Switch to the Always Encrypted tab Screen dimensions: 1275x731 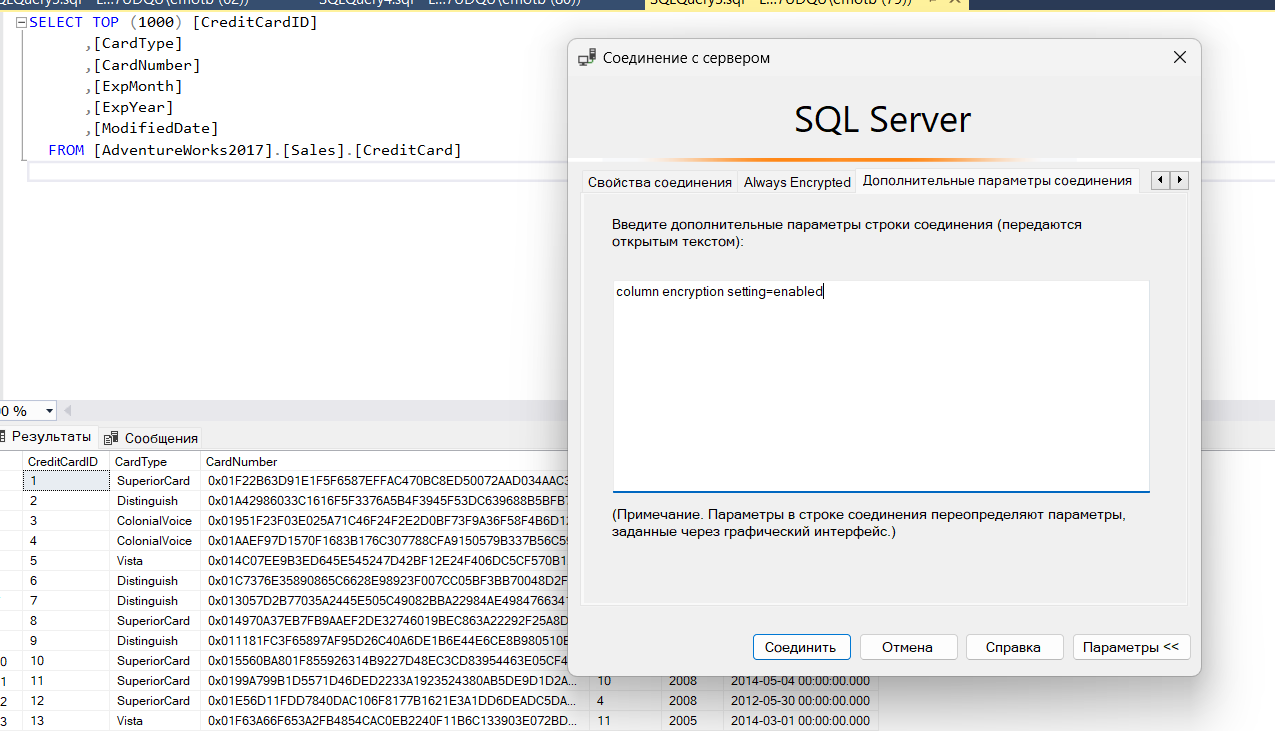tap(797, 182)
